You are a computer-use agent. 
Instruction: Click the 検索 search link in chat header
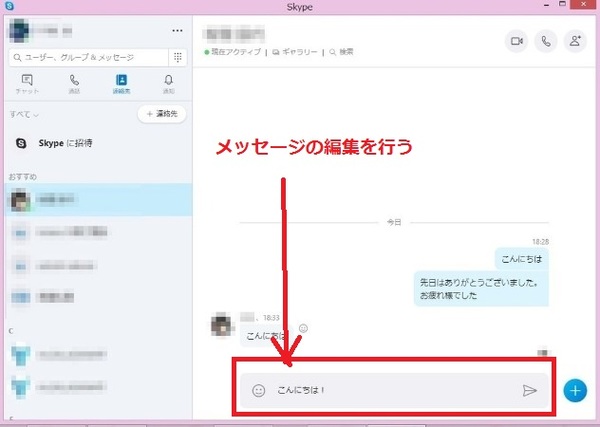click(x=342, y=51)
